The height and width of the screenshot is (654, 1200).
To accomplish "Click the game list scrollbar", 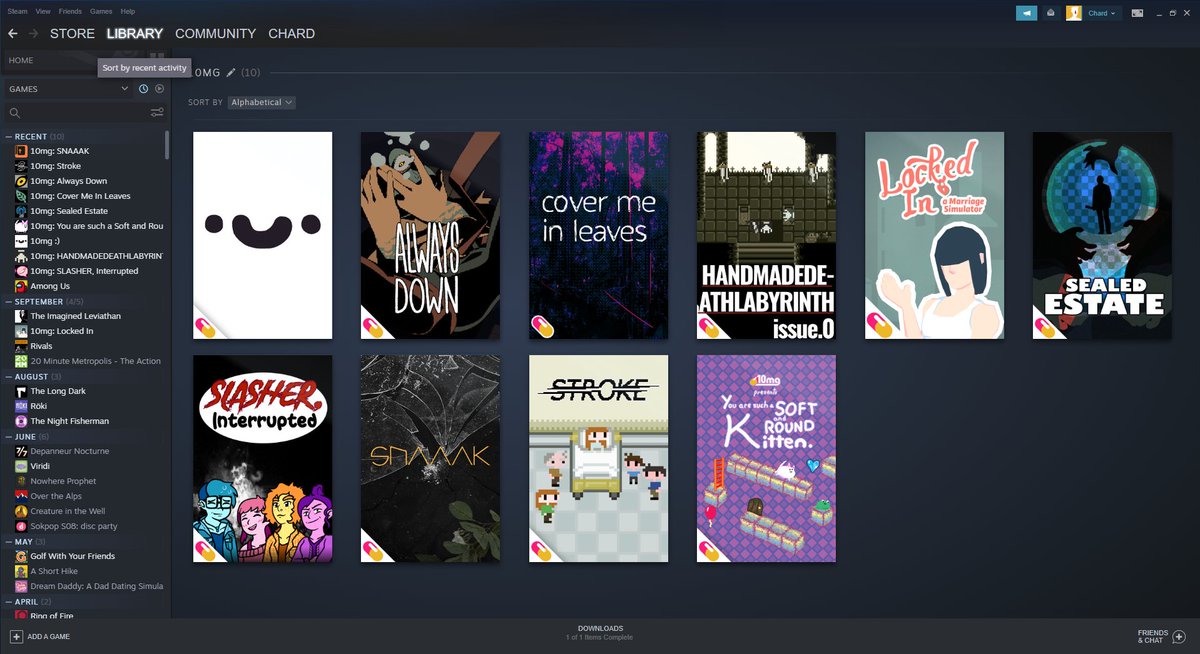I will click(x=167, y=144).
